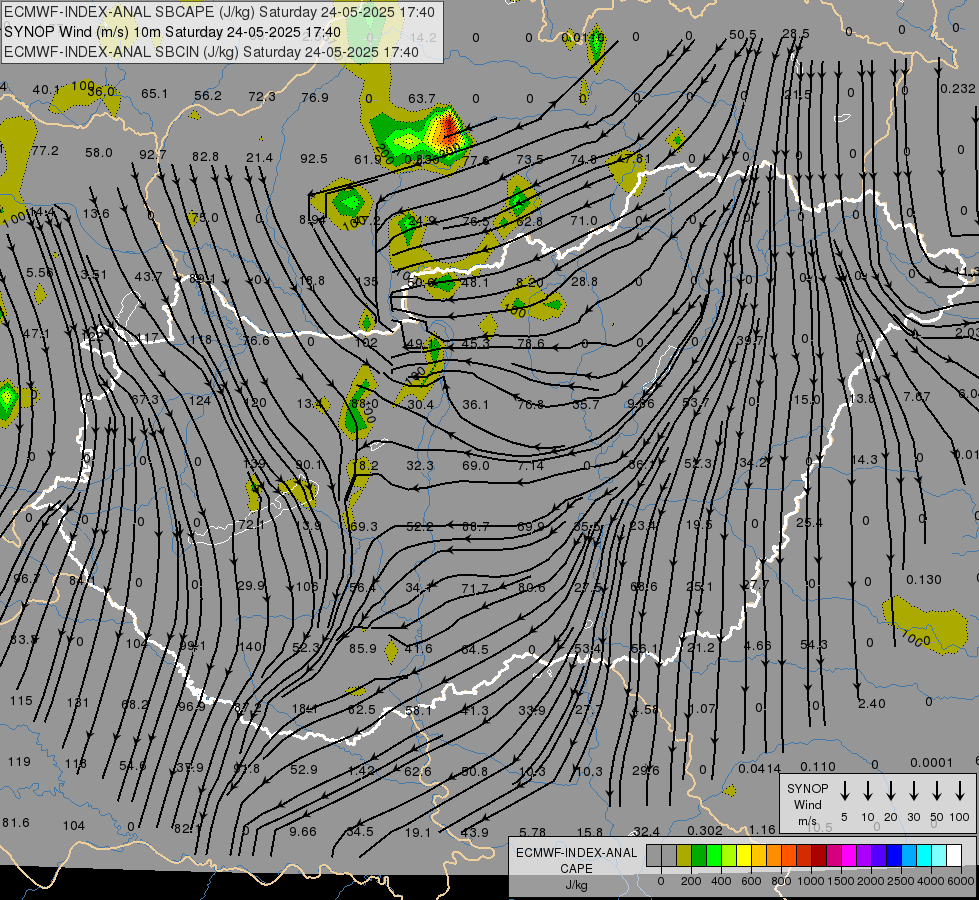Click the grid value 69.0
This screenshot has width=979, height=900.
(x=476, y=465)
